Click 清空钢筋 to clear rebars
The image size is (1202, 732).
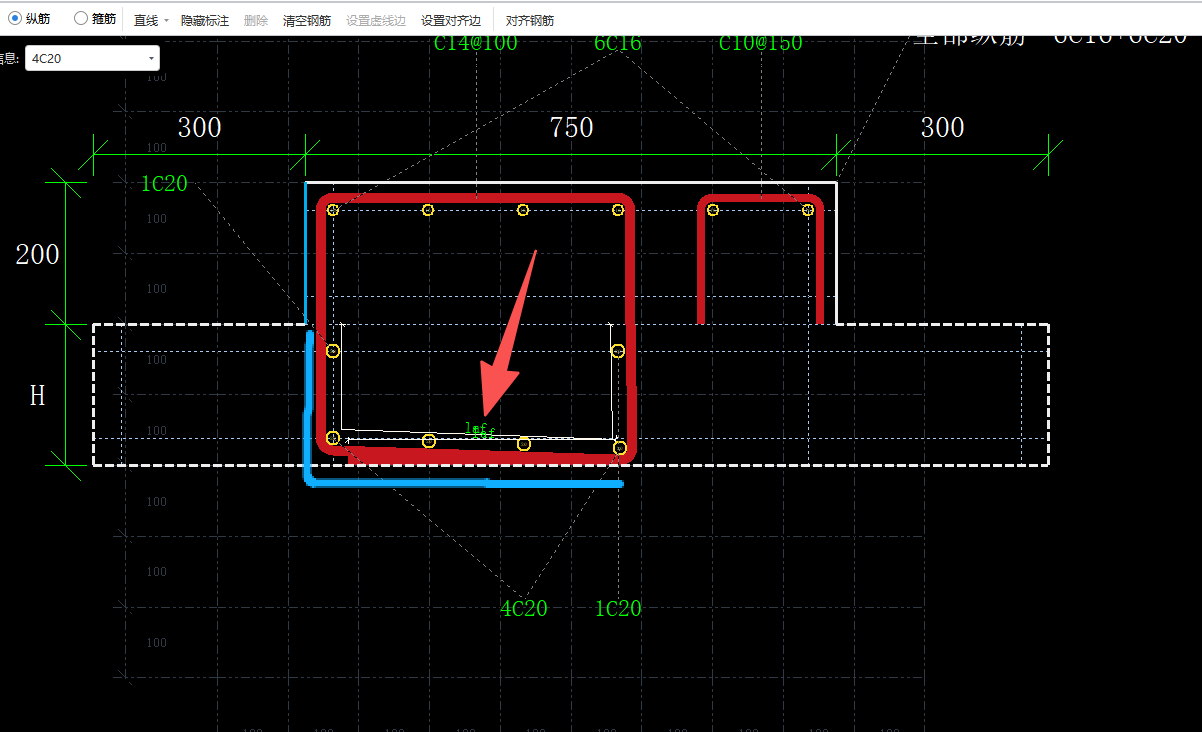pyautogui.click(x=307, y=20)
